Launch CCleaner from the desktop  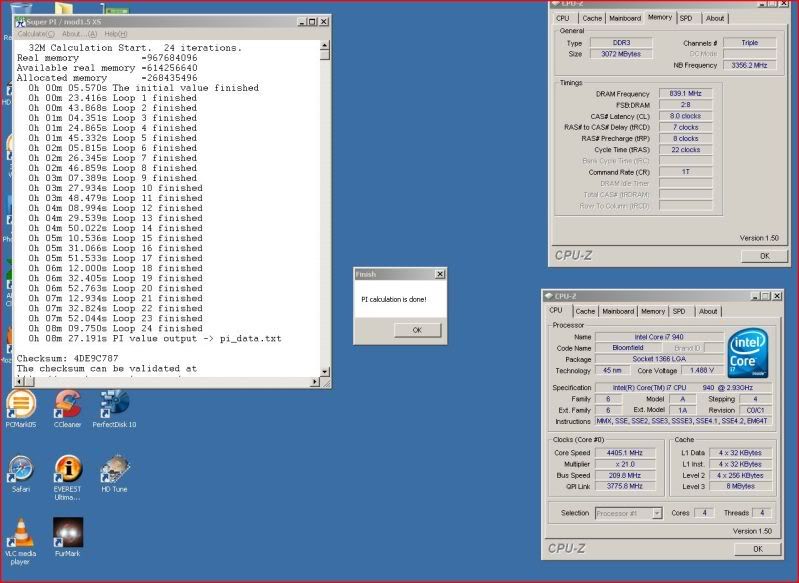[x=67, y=409]
